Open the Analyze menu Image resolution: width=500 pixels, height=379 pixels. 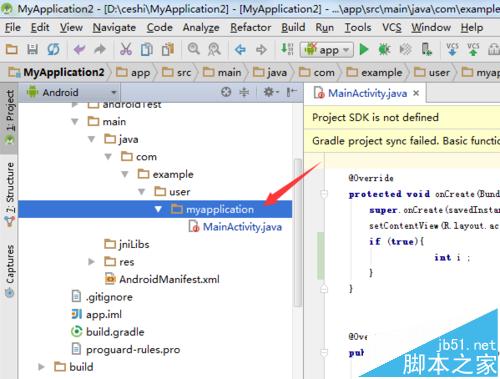(x=201, y=27)
